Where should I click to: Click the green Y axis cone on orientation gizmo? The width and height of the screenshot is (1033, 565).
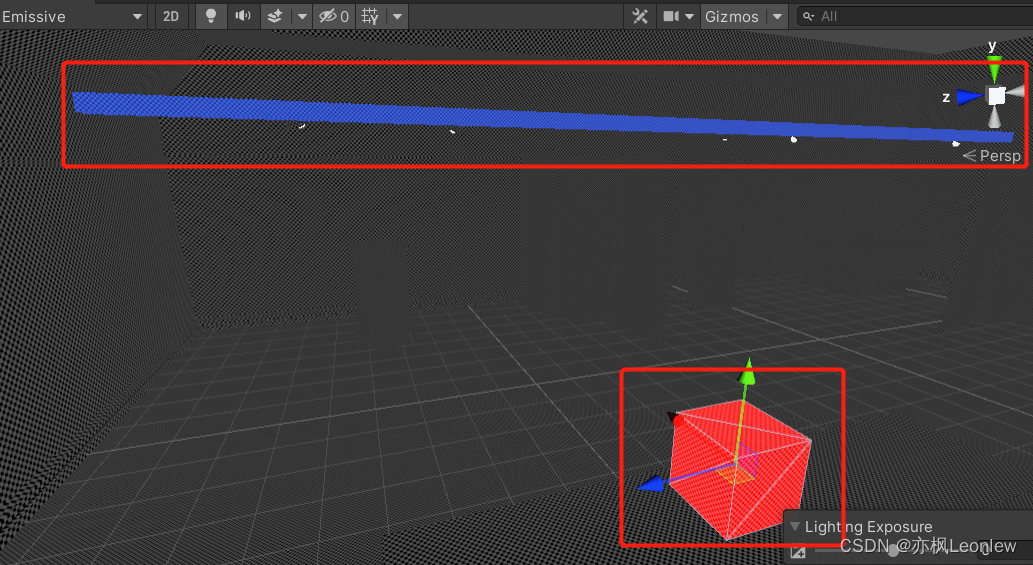click(994, 69)
